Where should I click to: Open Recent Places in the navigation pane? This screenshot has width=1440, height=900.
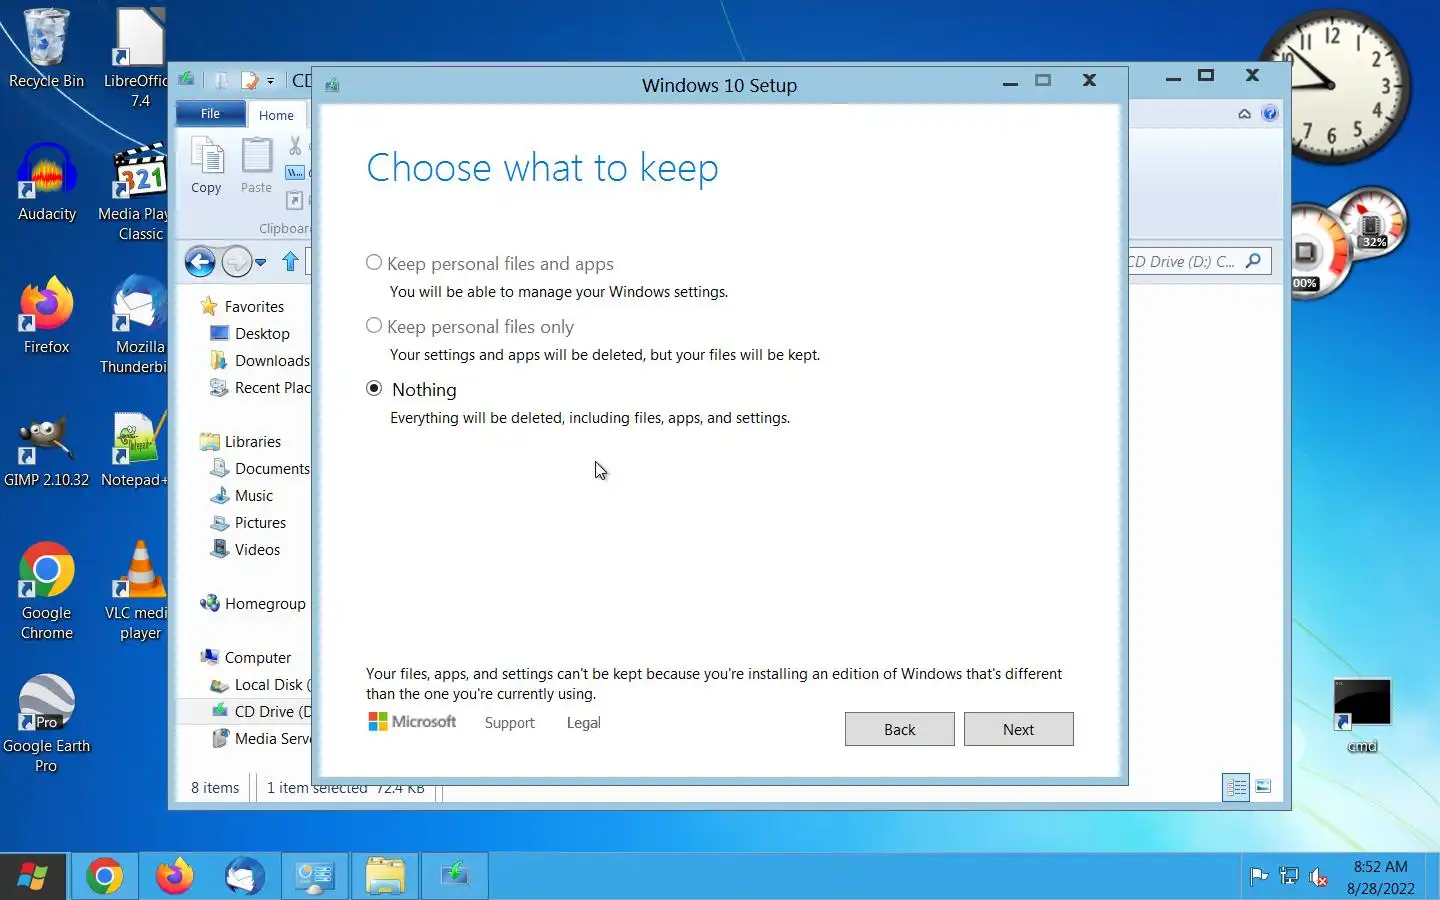pyautogui.click(x=260, y=387)
